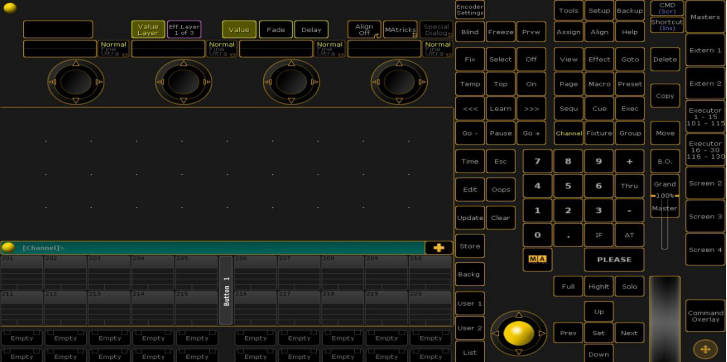Click the move-arrows icon below Command Overlay
This screenshot has width=727, height=362.
pos(705,349)
